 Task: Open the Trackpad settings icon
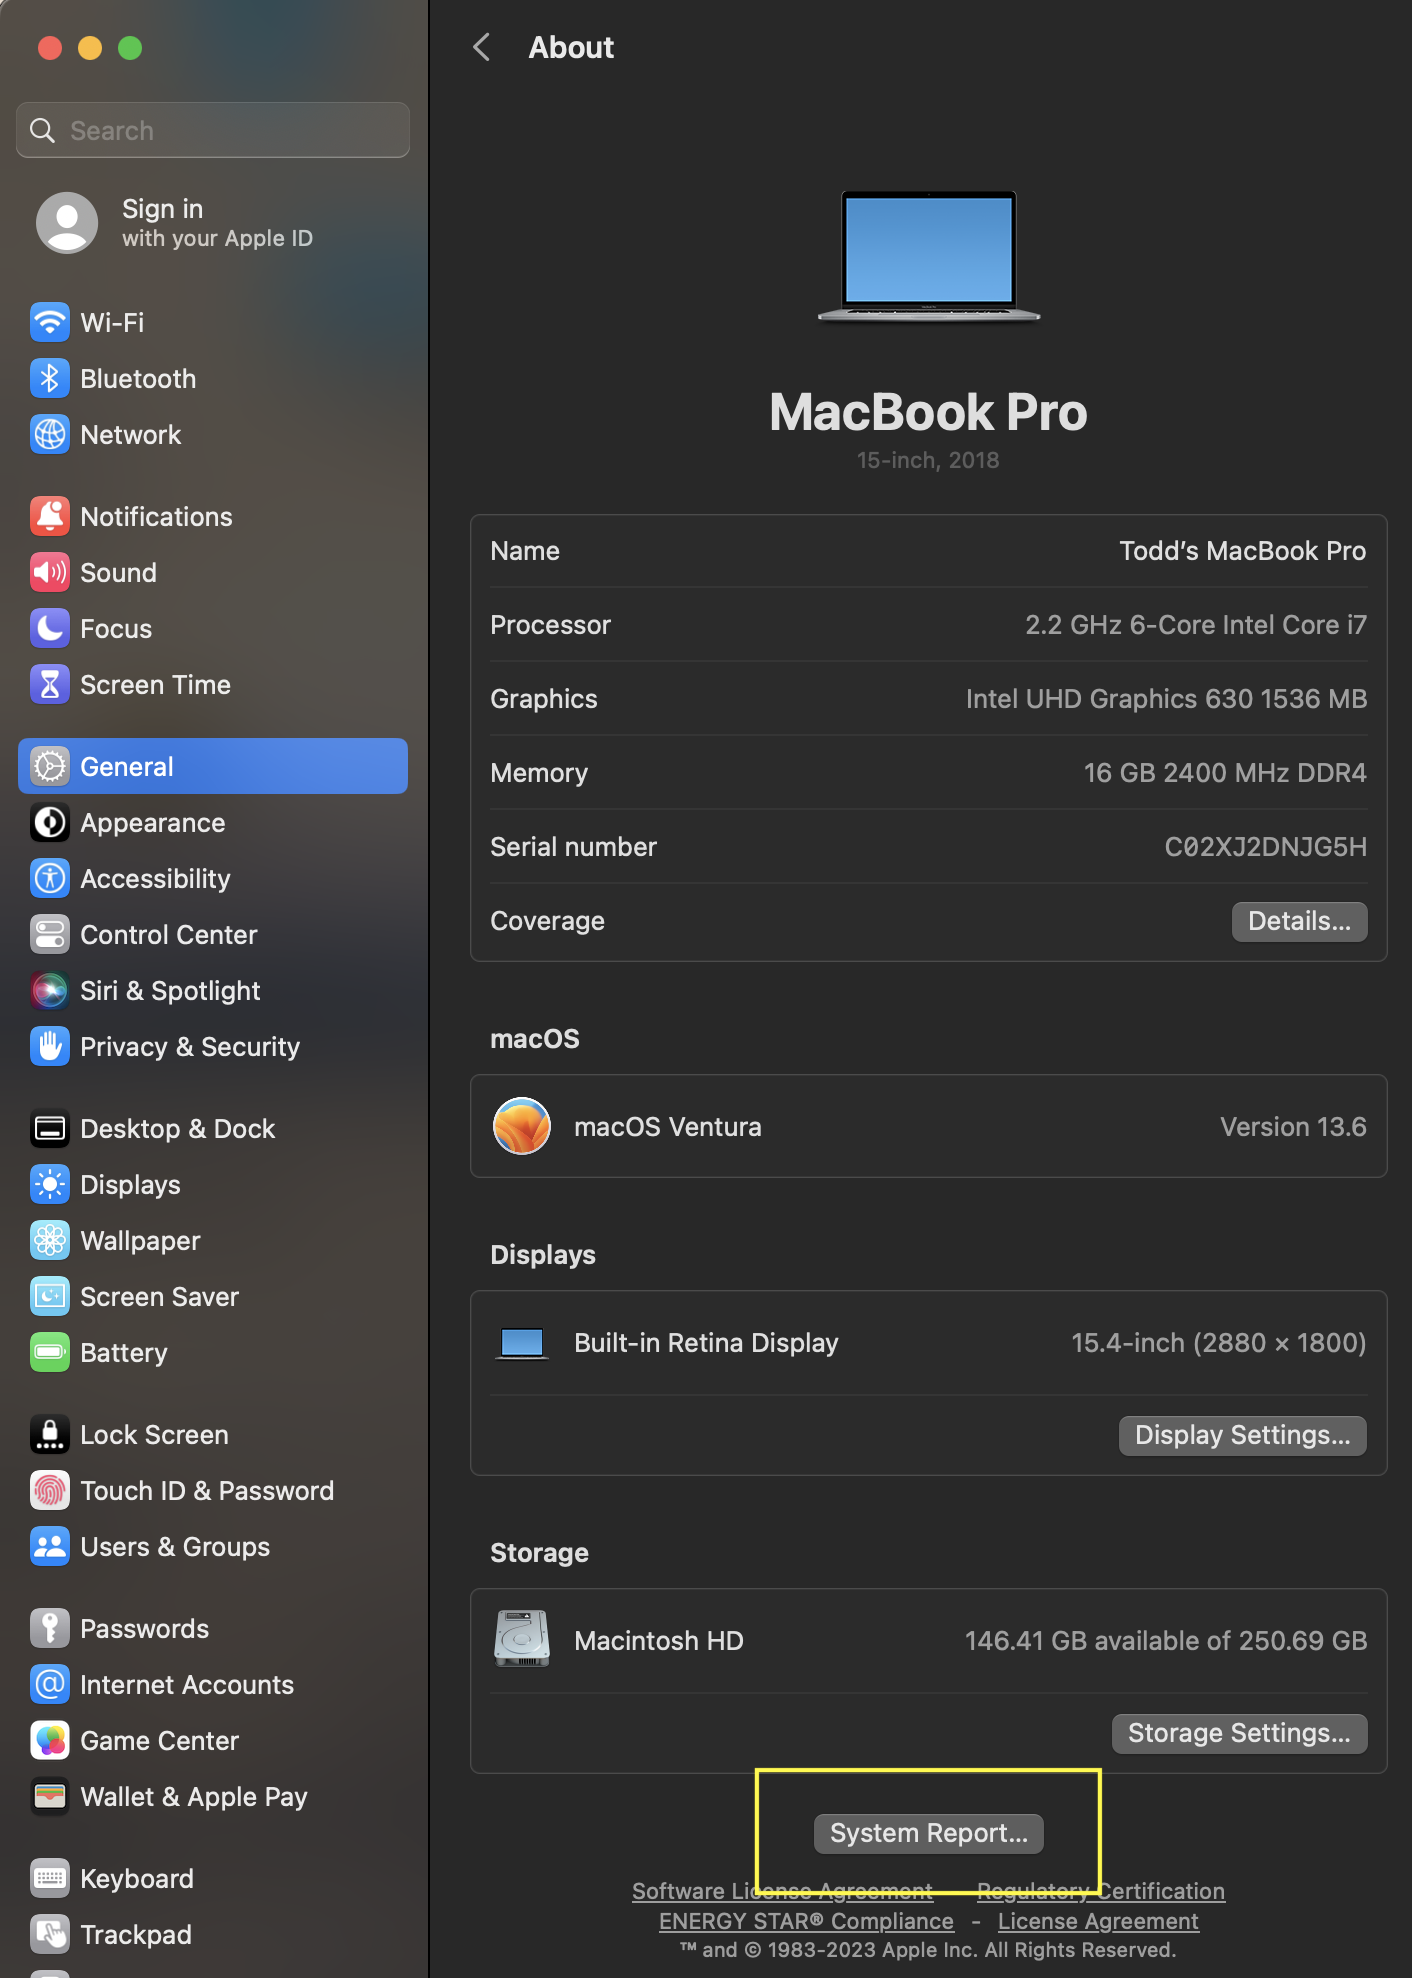pyautogui.click(x=50, y=1934)
